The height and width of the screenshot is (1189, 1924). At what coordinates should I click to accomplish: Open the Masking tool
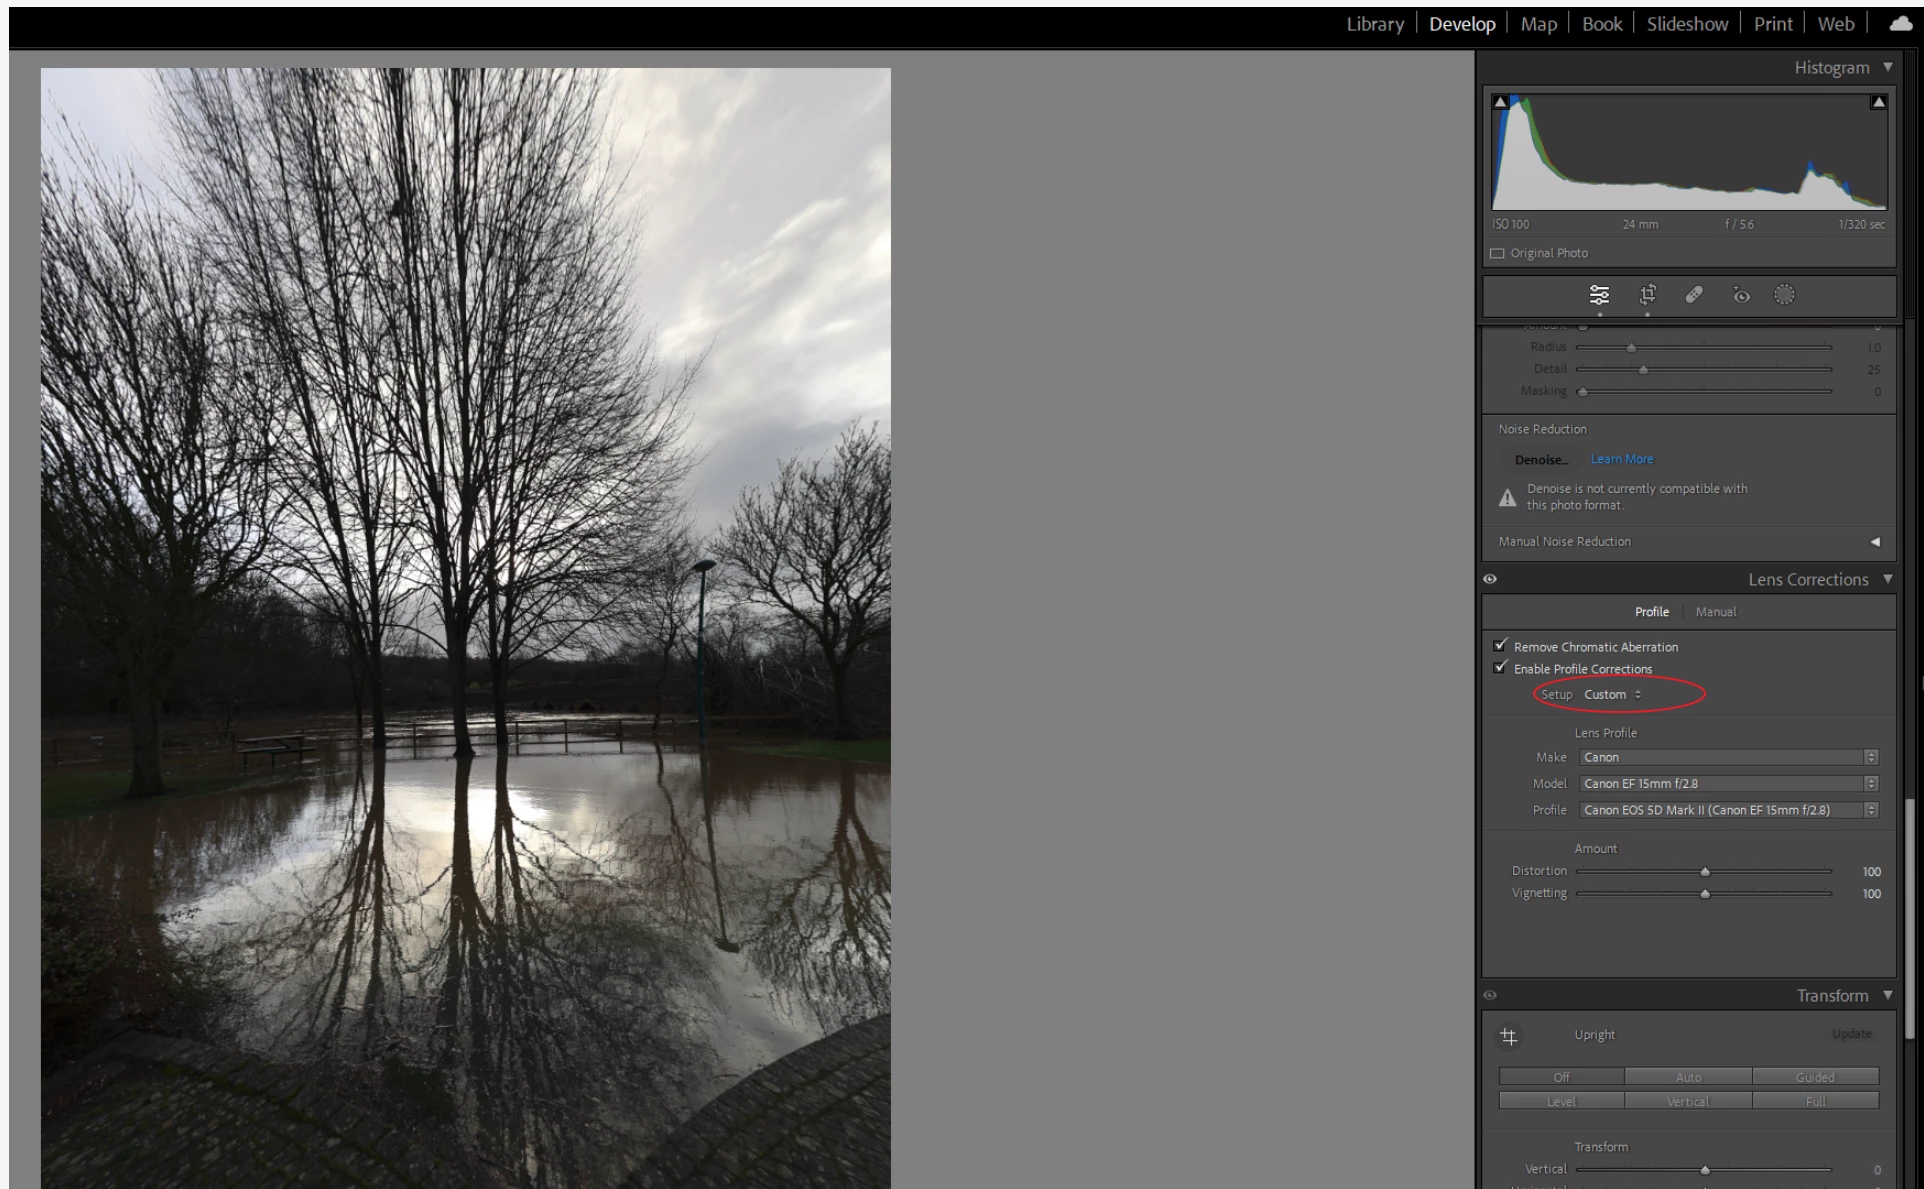pyautogui.click(x=1784, y=295)
